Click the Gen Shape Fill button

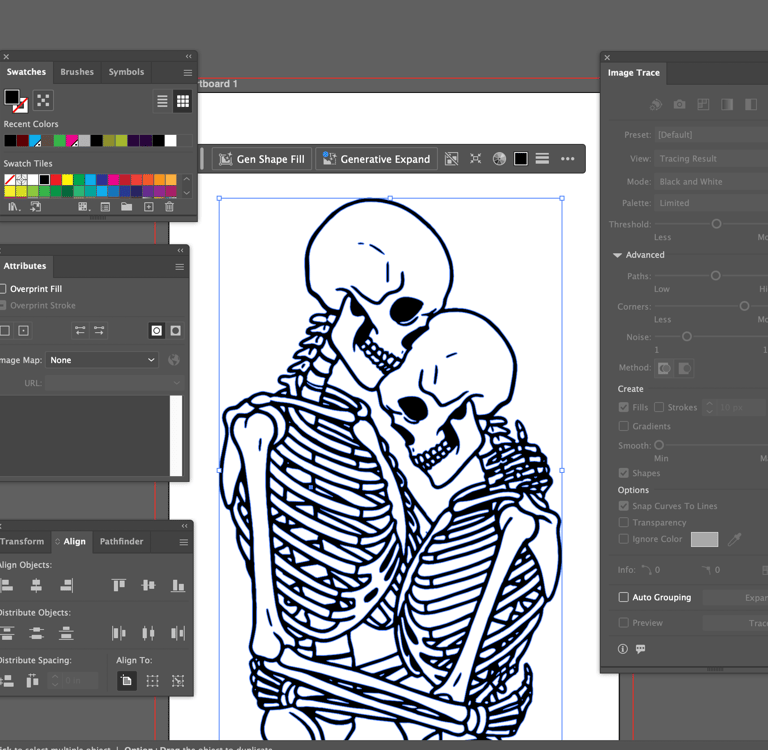coord(262,159)
